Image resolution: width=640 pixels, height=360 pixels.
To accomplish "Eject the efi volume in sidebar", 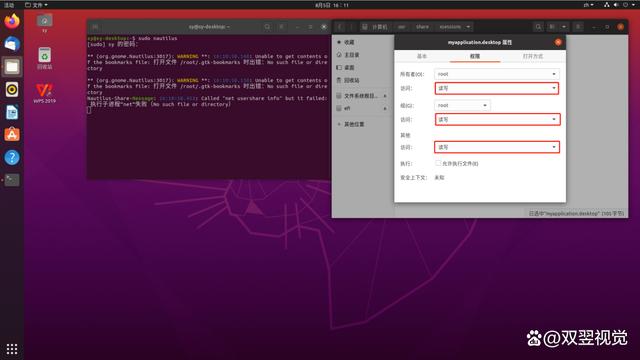I will [x=385, y=109].
